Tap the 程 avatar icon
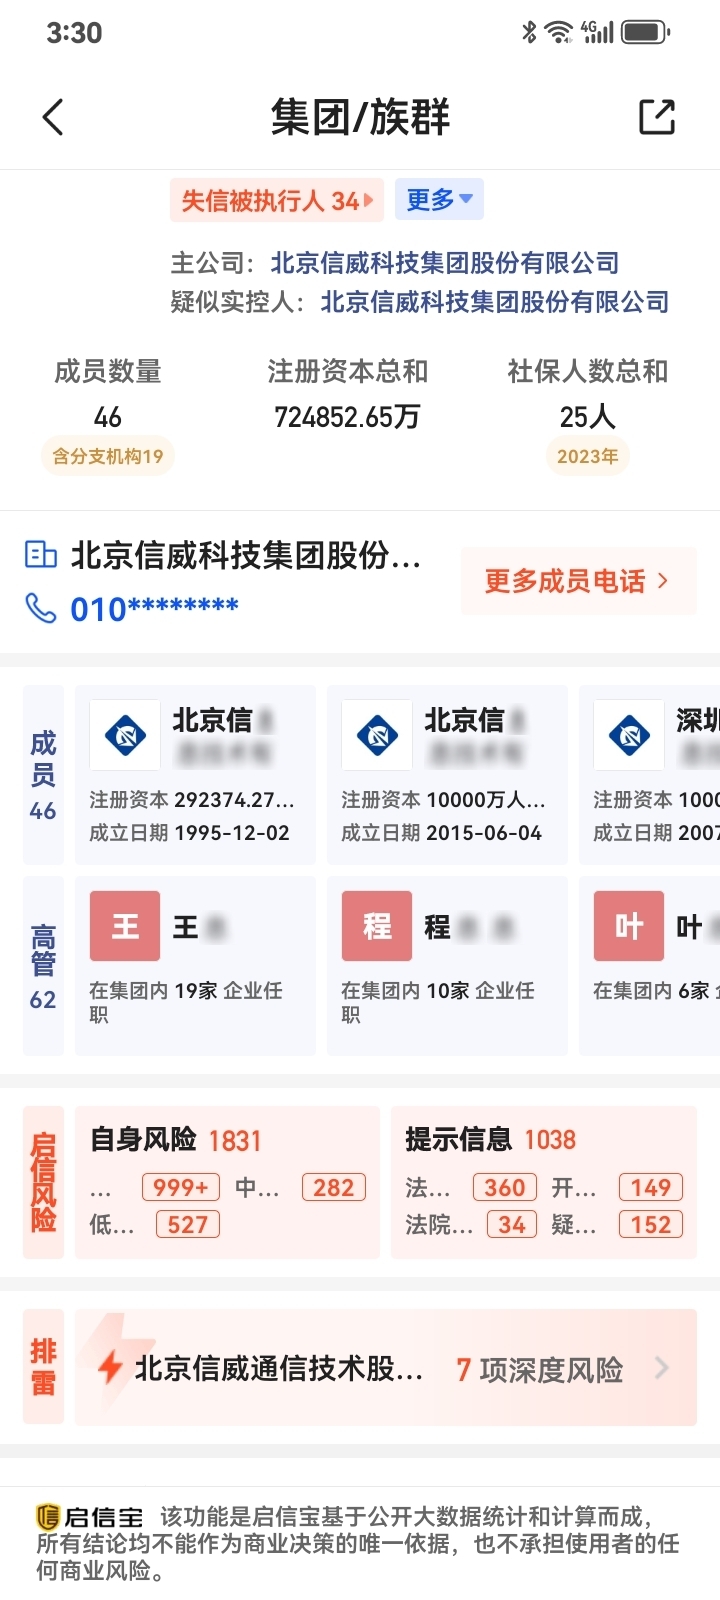The width and height of the screenshot is (720, 1600). click(377, 926)
